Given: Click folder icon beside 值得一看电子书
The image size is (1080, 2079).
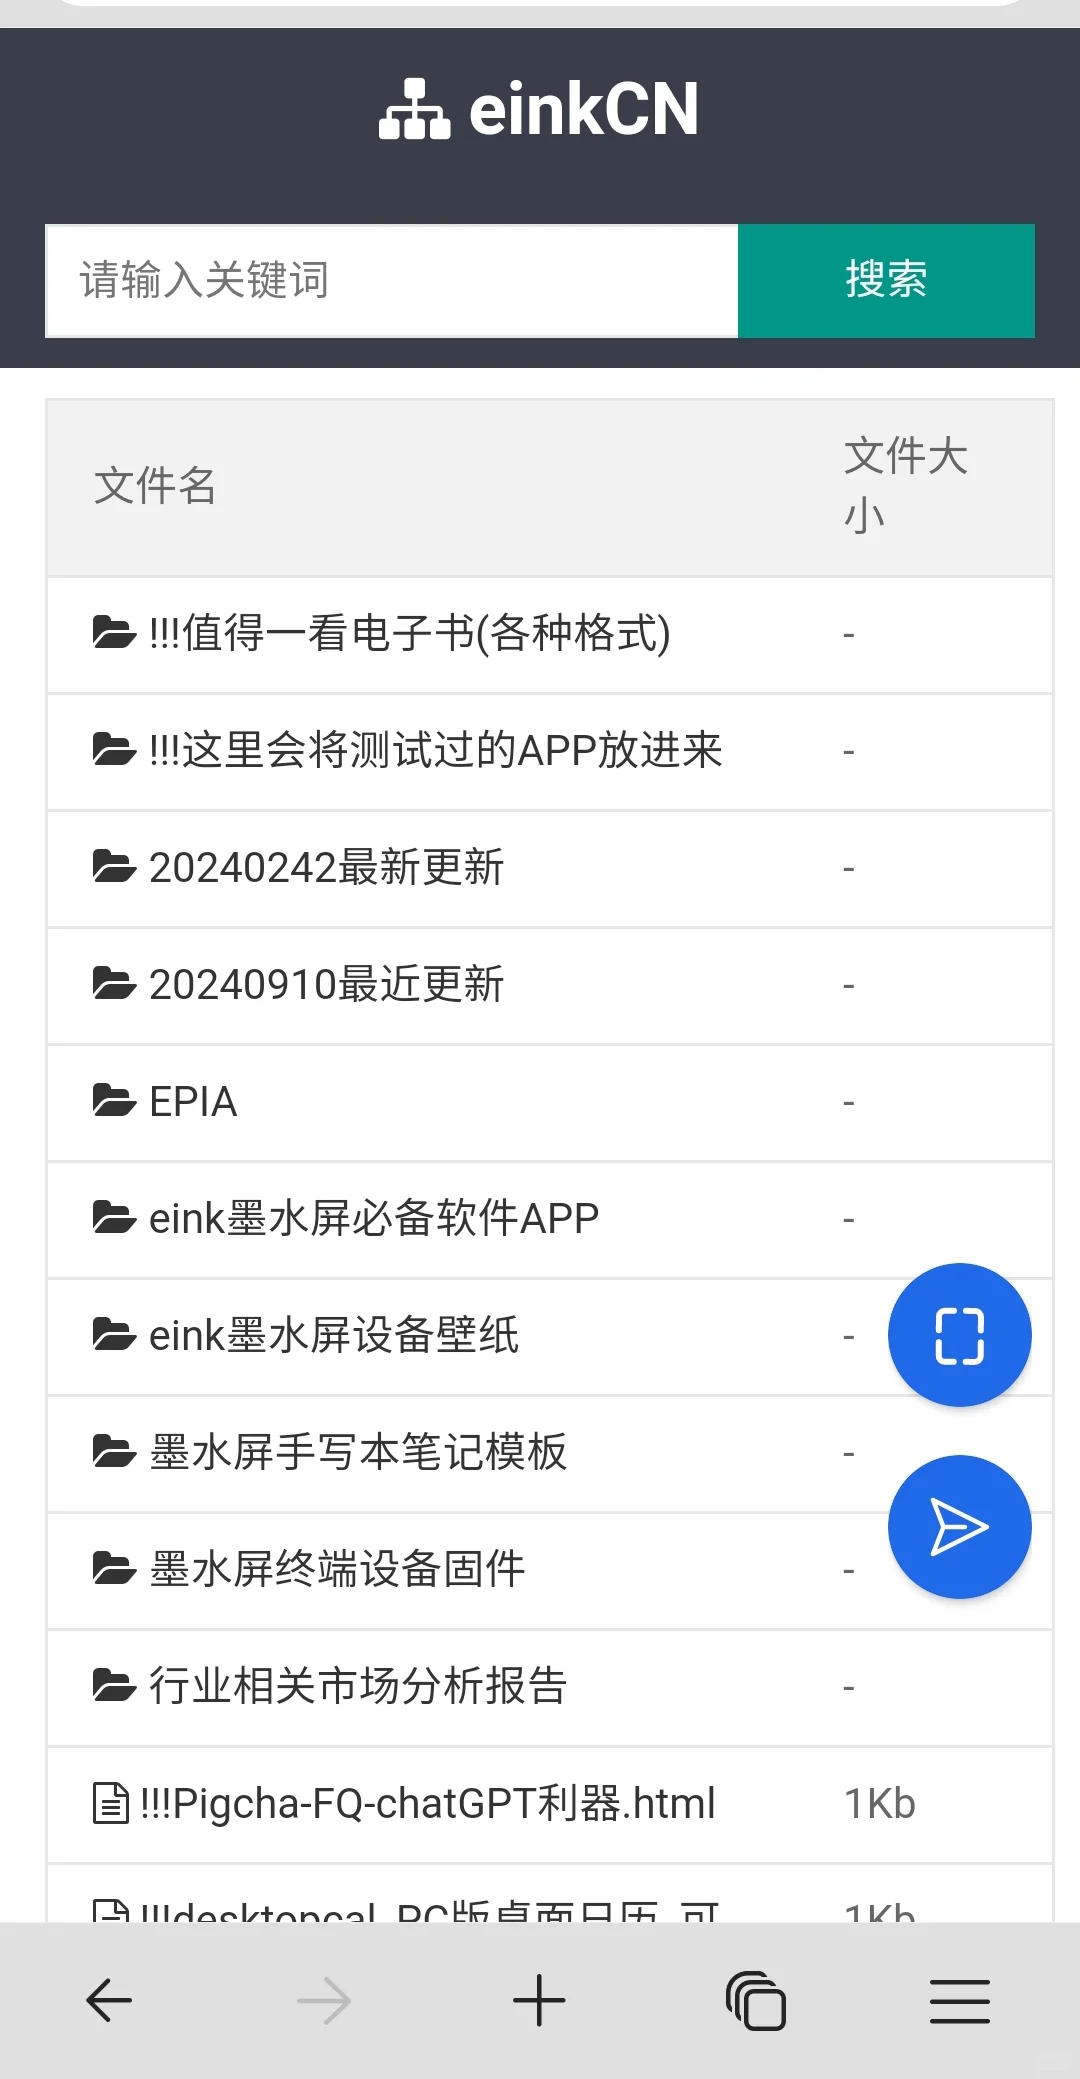Looking at the screenshot, I should pyautogui.click(x=114, y=633).
